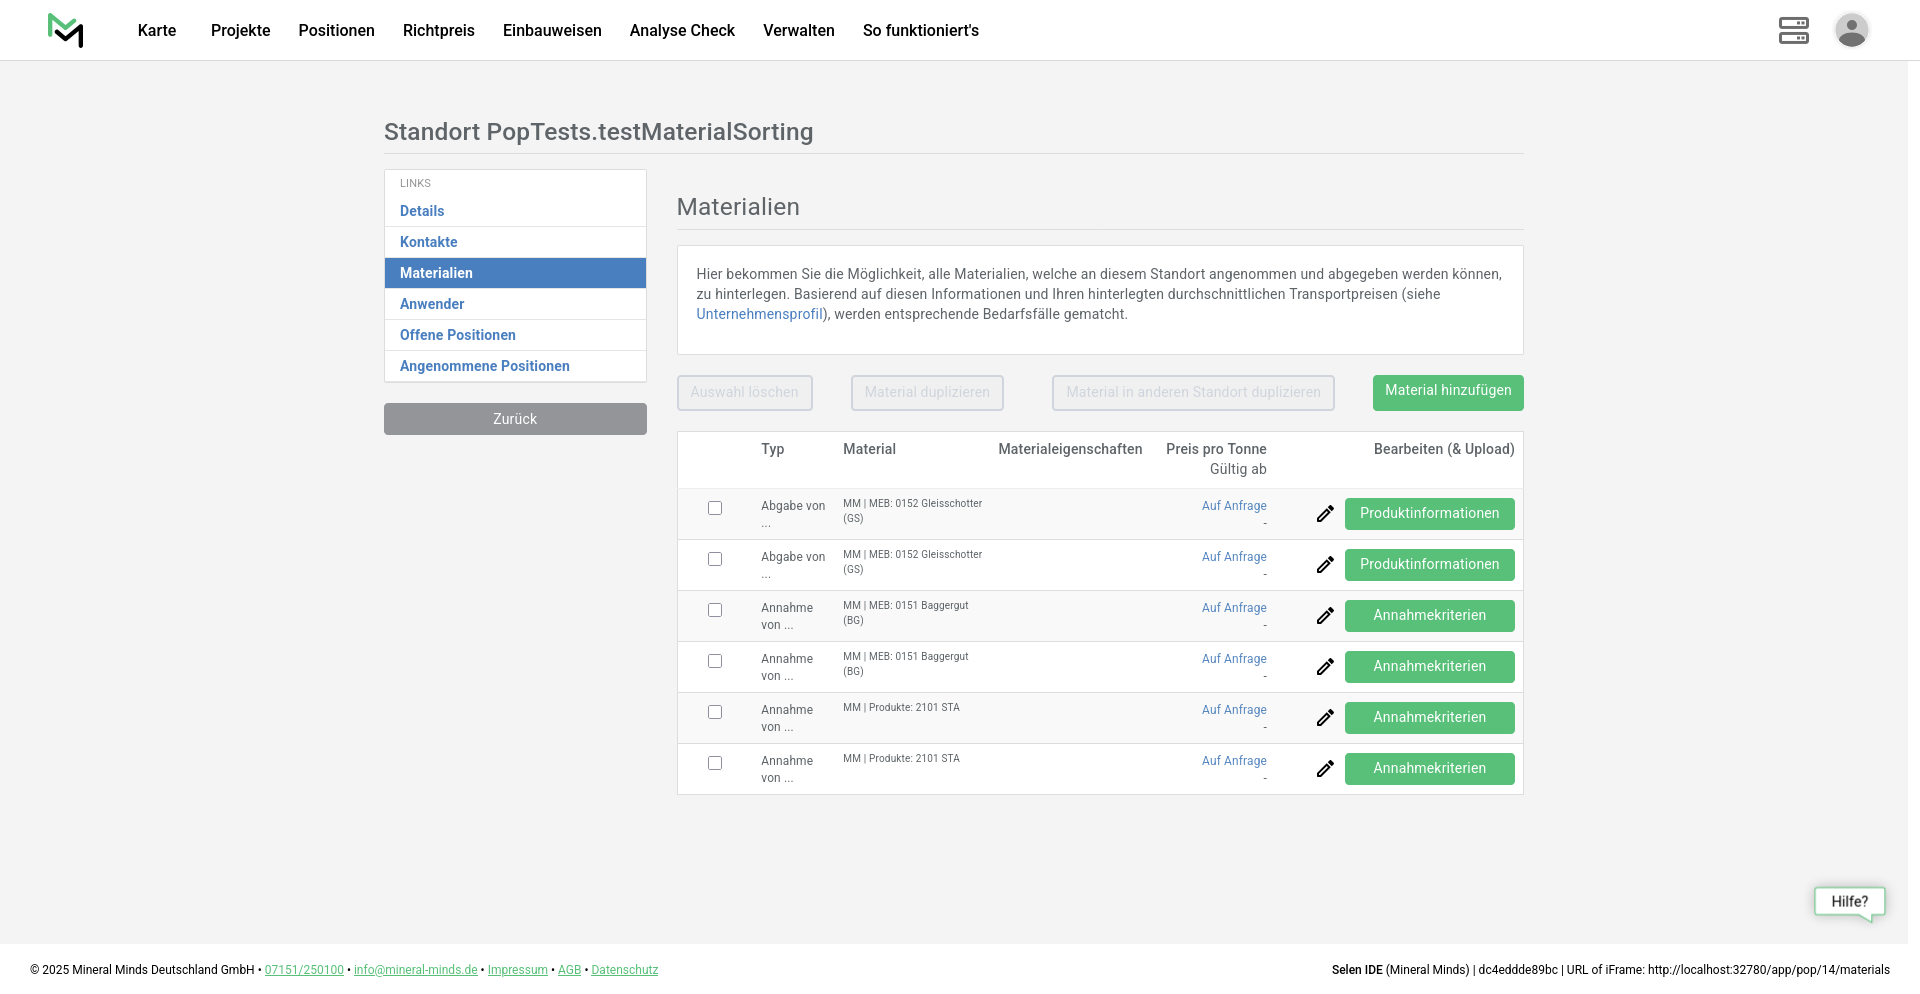The height and width of the screenshot is (994, 1920).
Task: Click the Material hinzufügen button
Action: pos(1447,392)
